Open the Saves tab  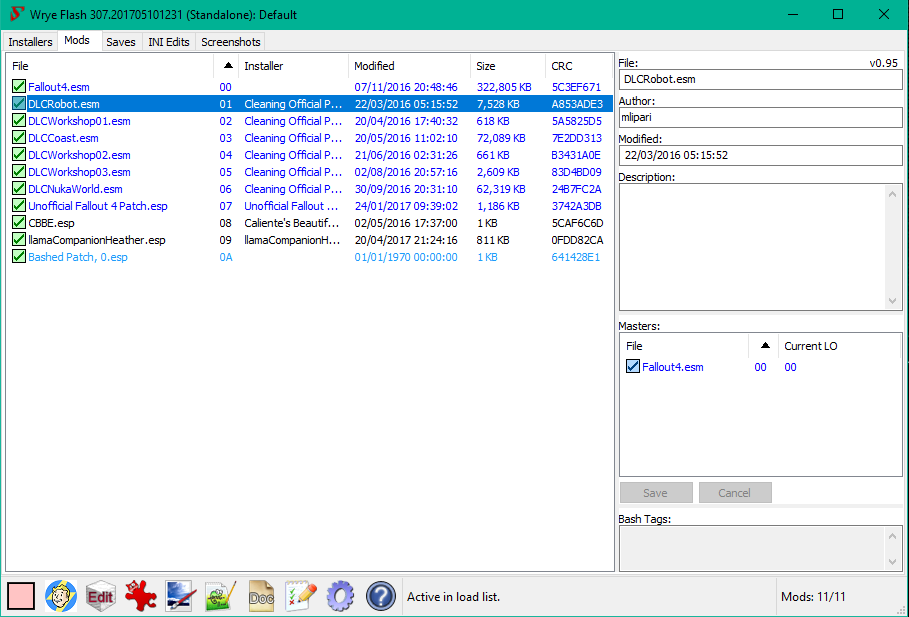click(121, 42)
